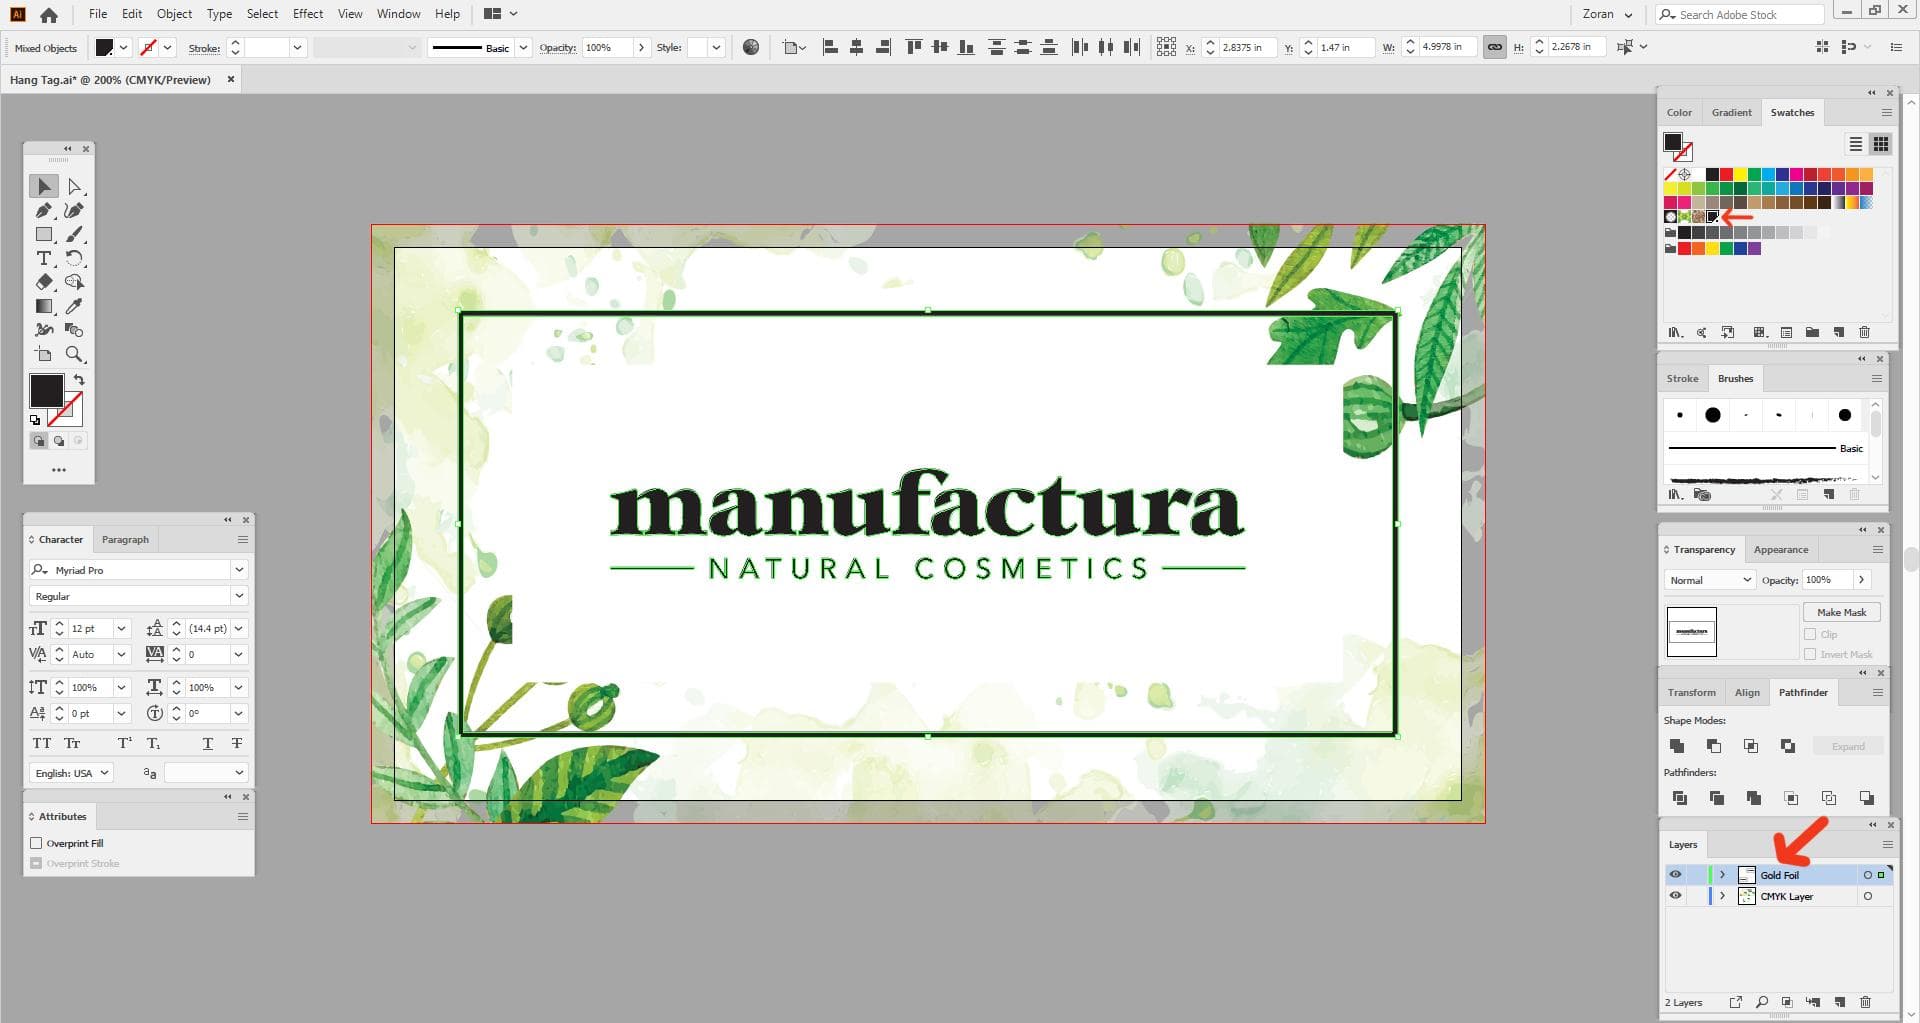Pick the Eraser tool
Image resolution: width=1920 pixels, height=1023 pixels.
[x=44, y=282]
